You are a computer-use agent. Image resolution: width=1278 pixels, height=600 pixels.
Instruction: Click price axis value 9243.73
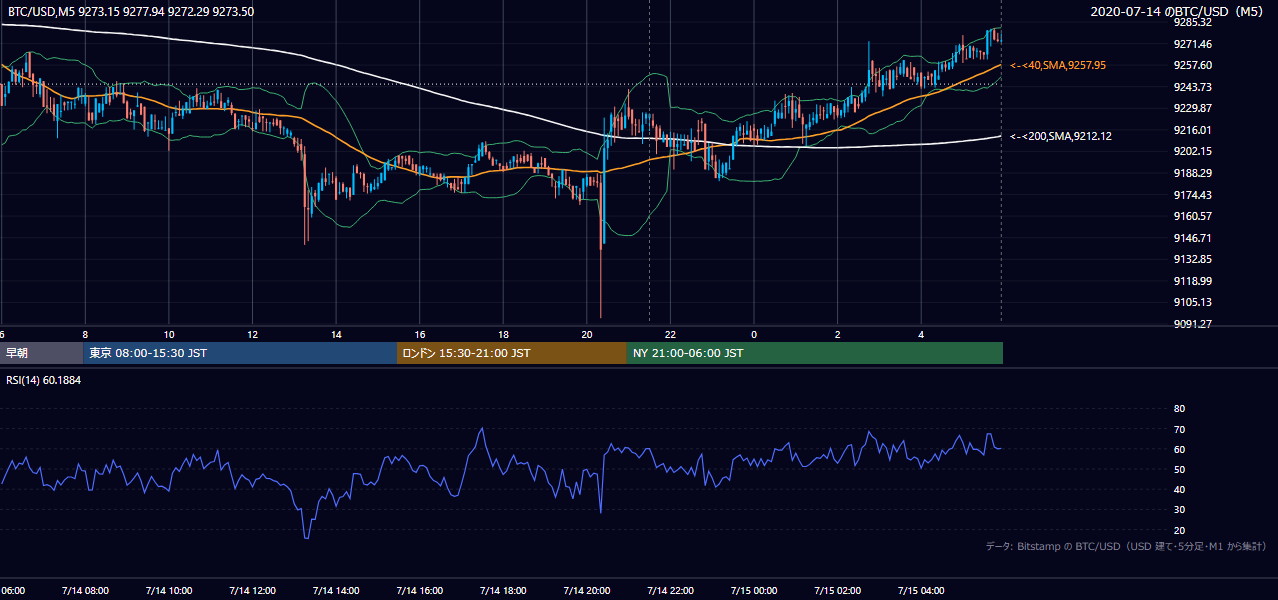click(1193, 87)
